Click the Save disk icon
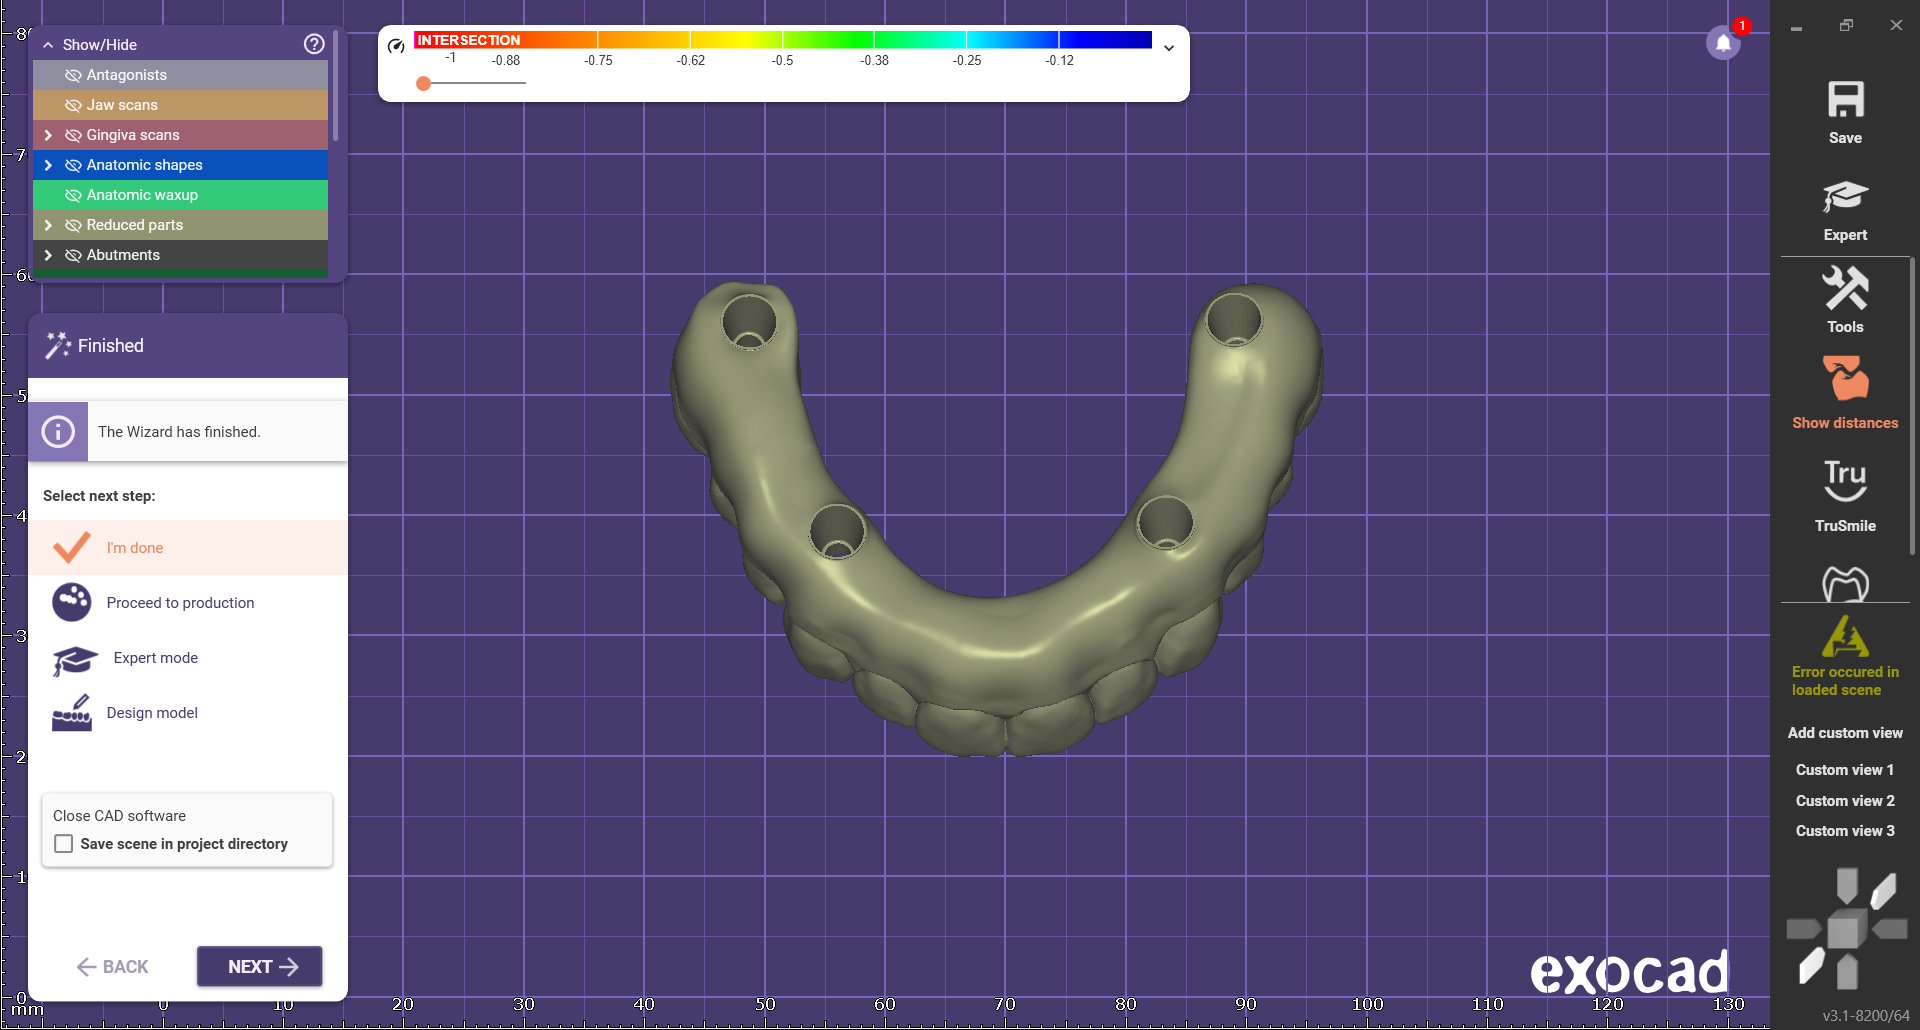Image resolution: width=1920 pixels, height=1030 pixels. pos(1845,99)
